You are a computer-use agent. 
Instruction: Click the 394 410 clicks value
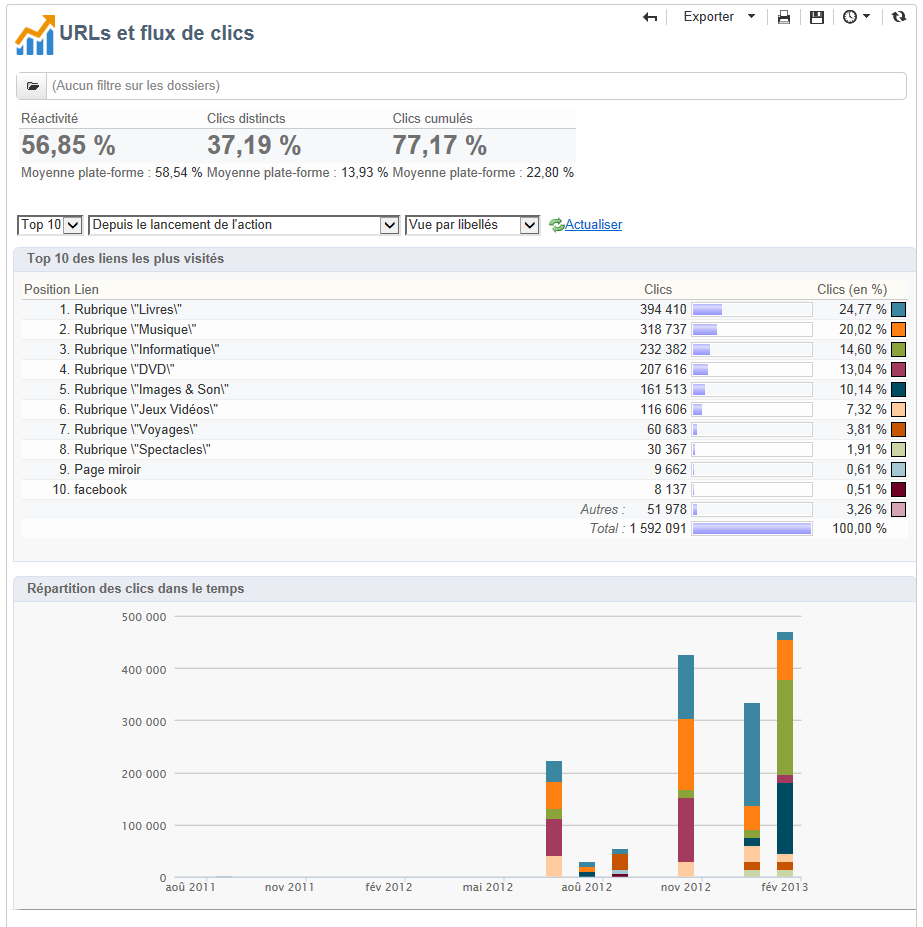click(663, 309)
